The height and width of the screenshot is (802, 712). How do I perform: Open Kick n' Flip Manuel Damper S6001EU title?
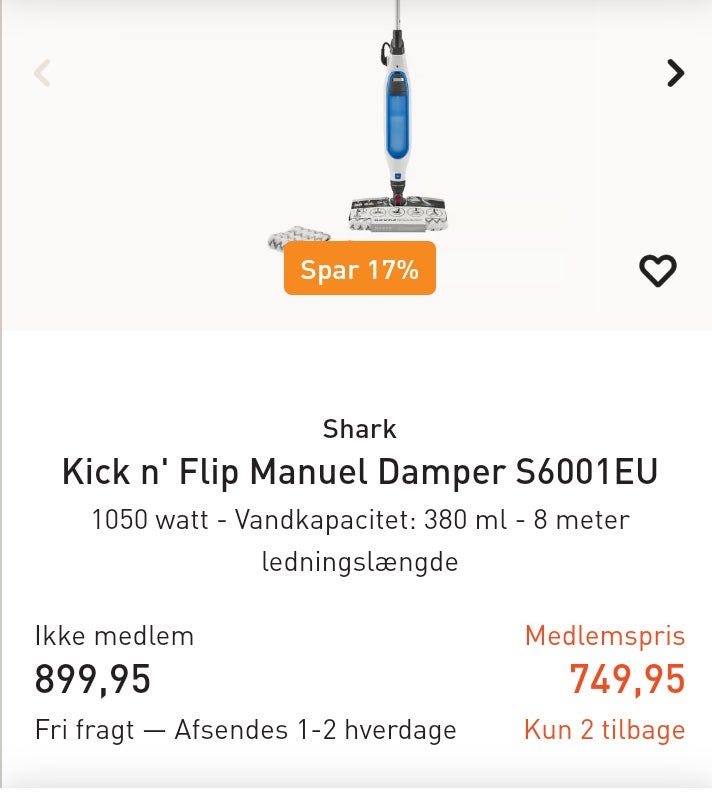[360, 472]
